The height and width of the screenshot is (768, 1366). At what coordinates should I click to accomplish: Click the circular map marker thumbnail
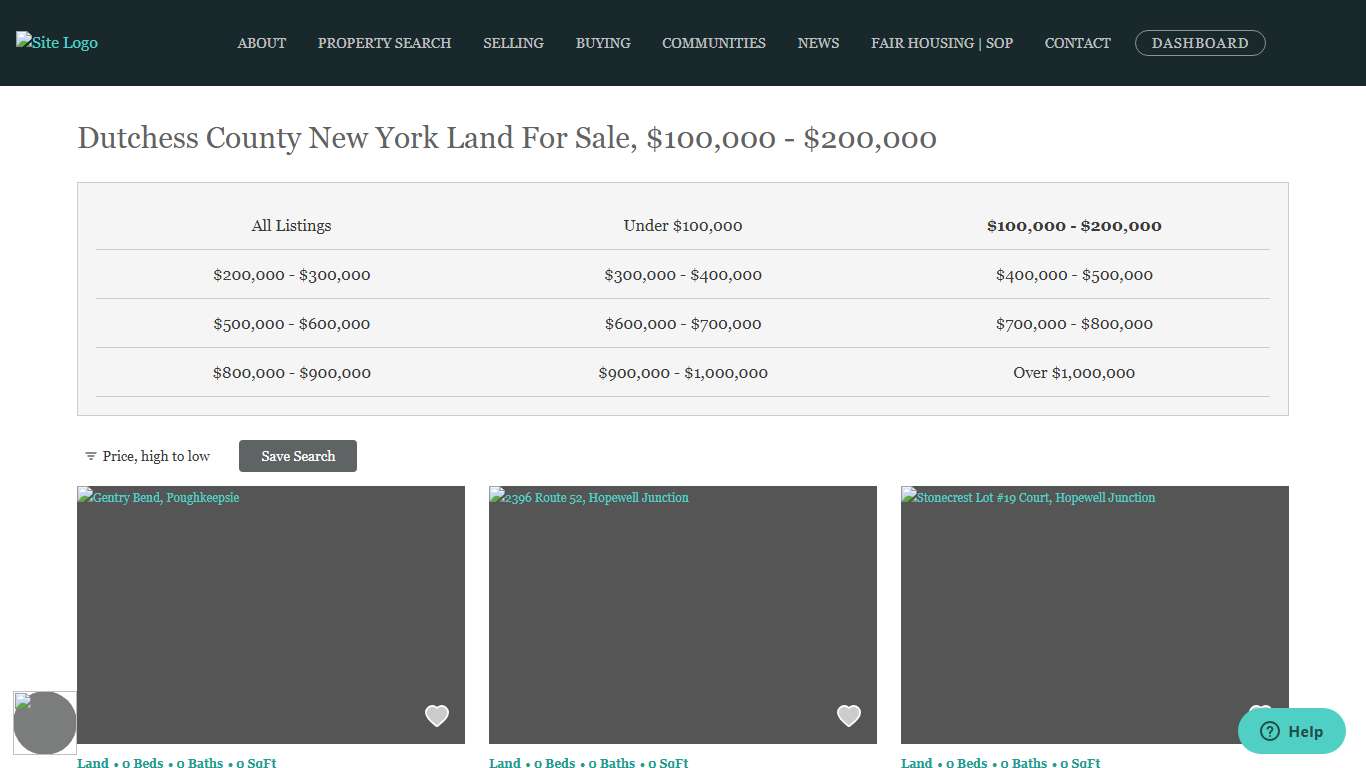coord(45,722)
